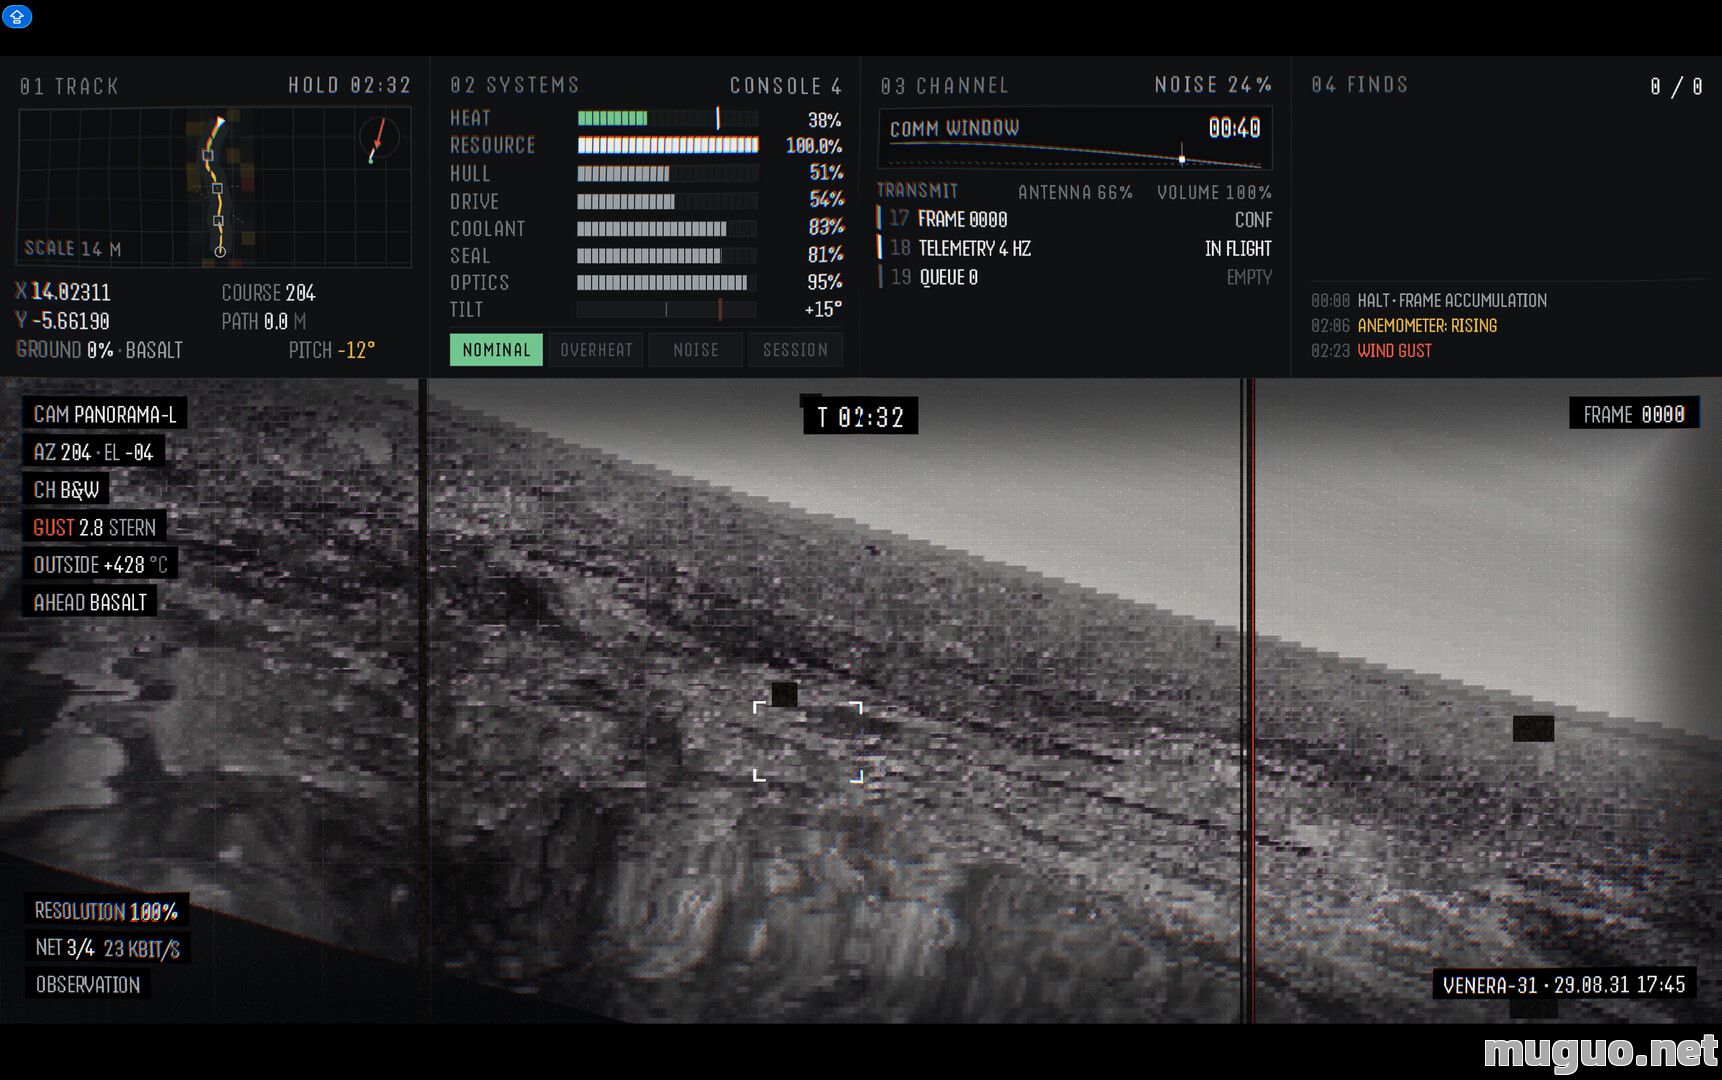The width and height of the screenshot is (1722, 1080).
Task: Open the 02 SYSTEMS panel header
Action: [515, 85]
